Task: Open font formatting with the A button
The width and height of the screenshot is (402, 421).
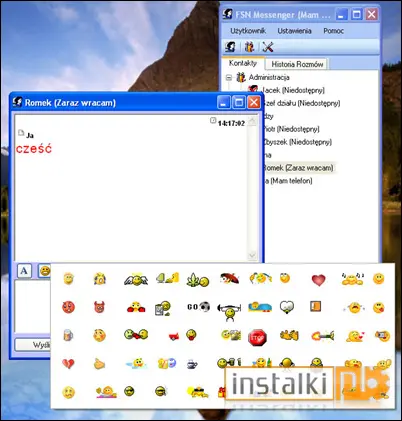Action: pyautogui.click(x=24, y=271)
